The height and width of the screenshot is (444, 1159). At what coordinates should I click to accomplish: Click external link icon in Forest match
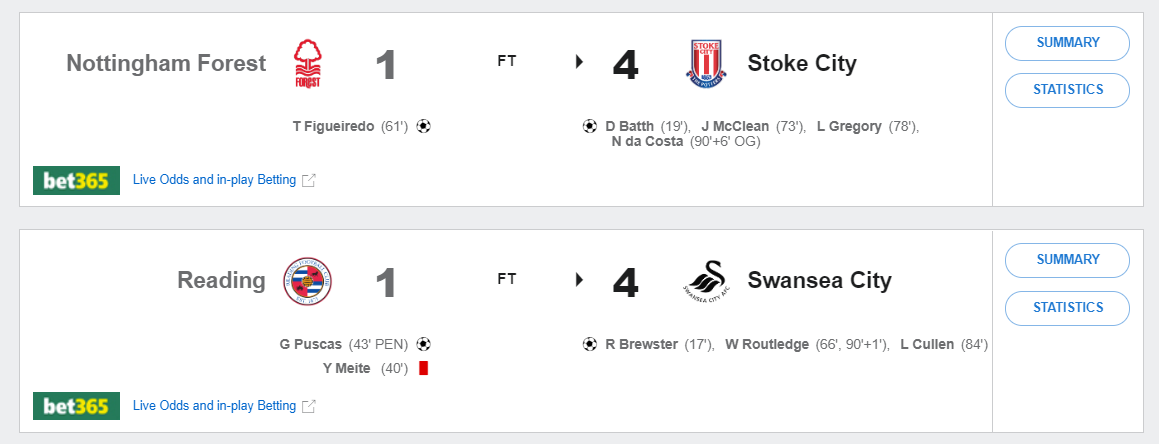309,181
